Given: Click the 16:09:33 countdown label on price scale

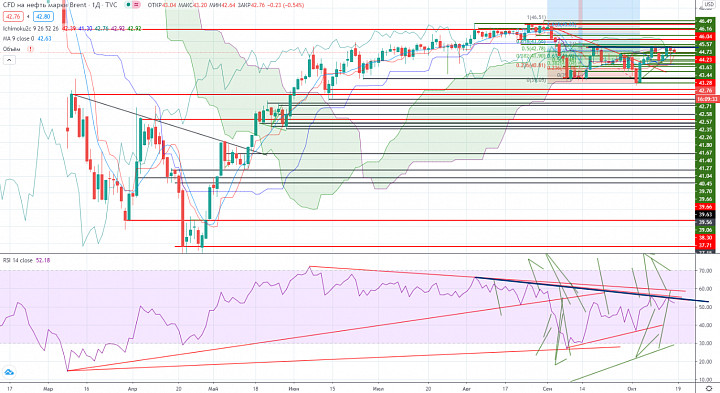Looking at the screenshot, I should point(707,99).
